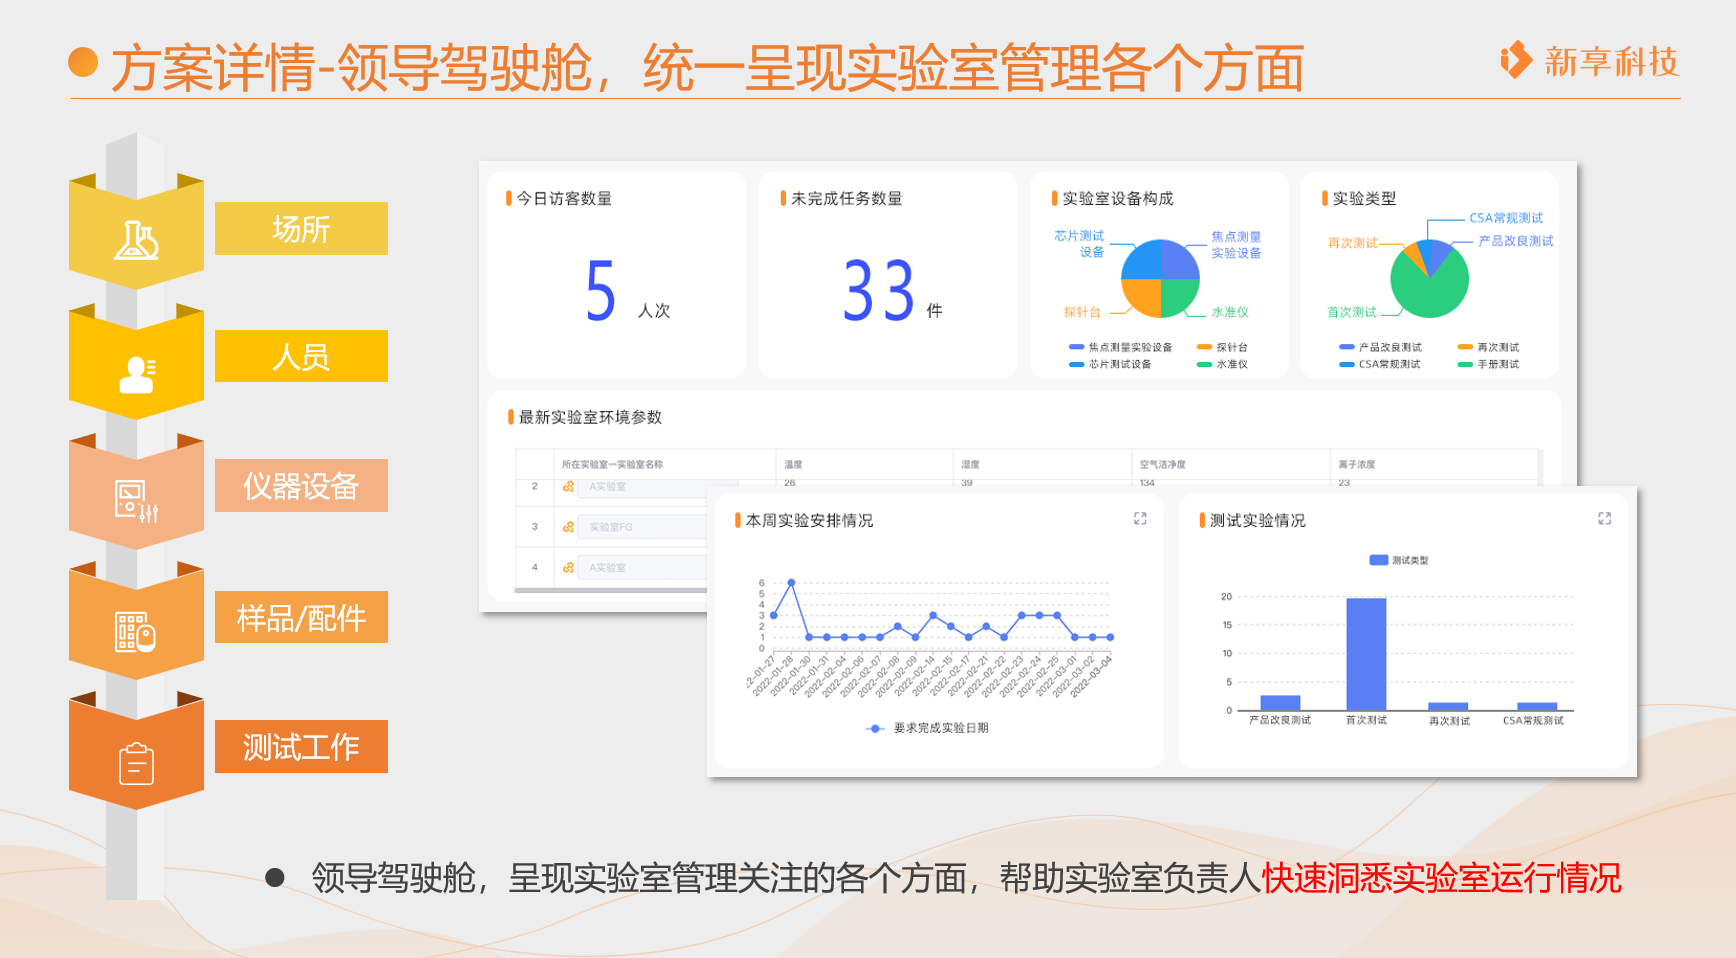Toggle the 探针台 legend item
The width and height of the screenshot is (1736, 958).
(1222, 347)
